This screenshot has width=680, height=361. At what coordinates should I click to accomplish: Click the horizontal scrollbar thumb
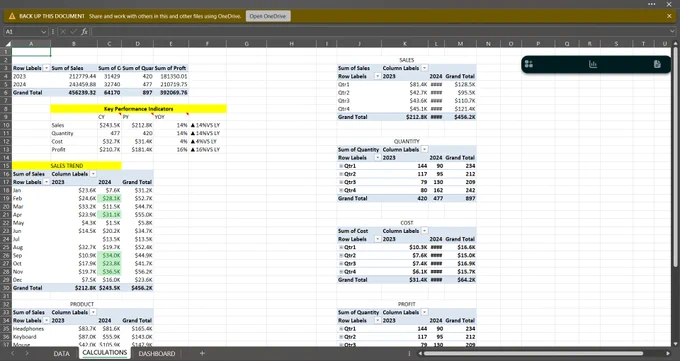pyautogui.click(x=533, y=353)
